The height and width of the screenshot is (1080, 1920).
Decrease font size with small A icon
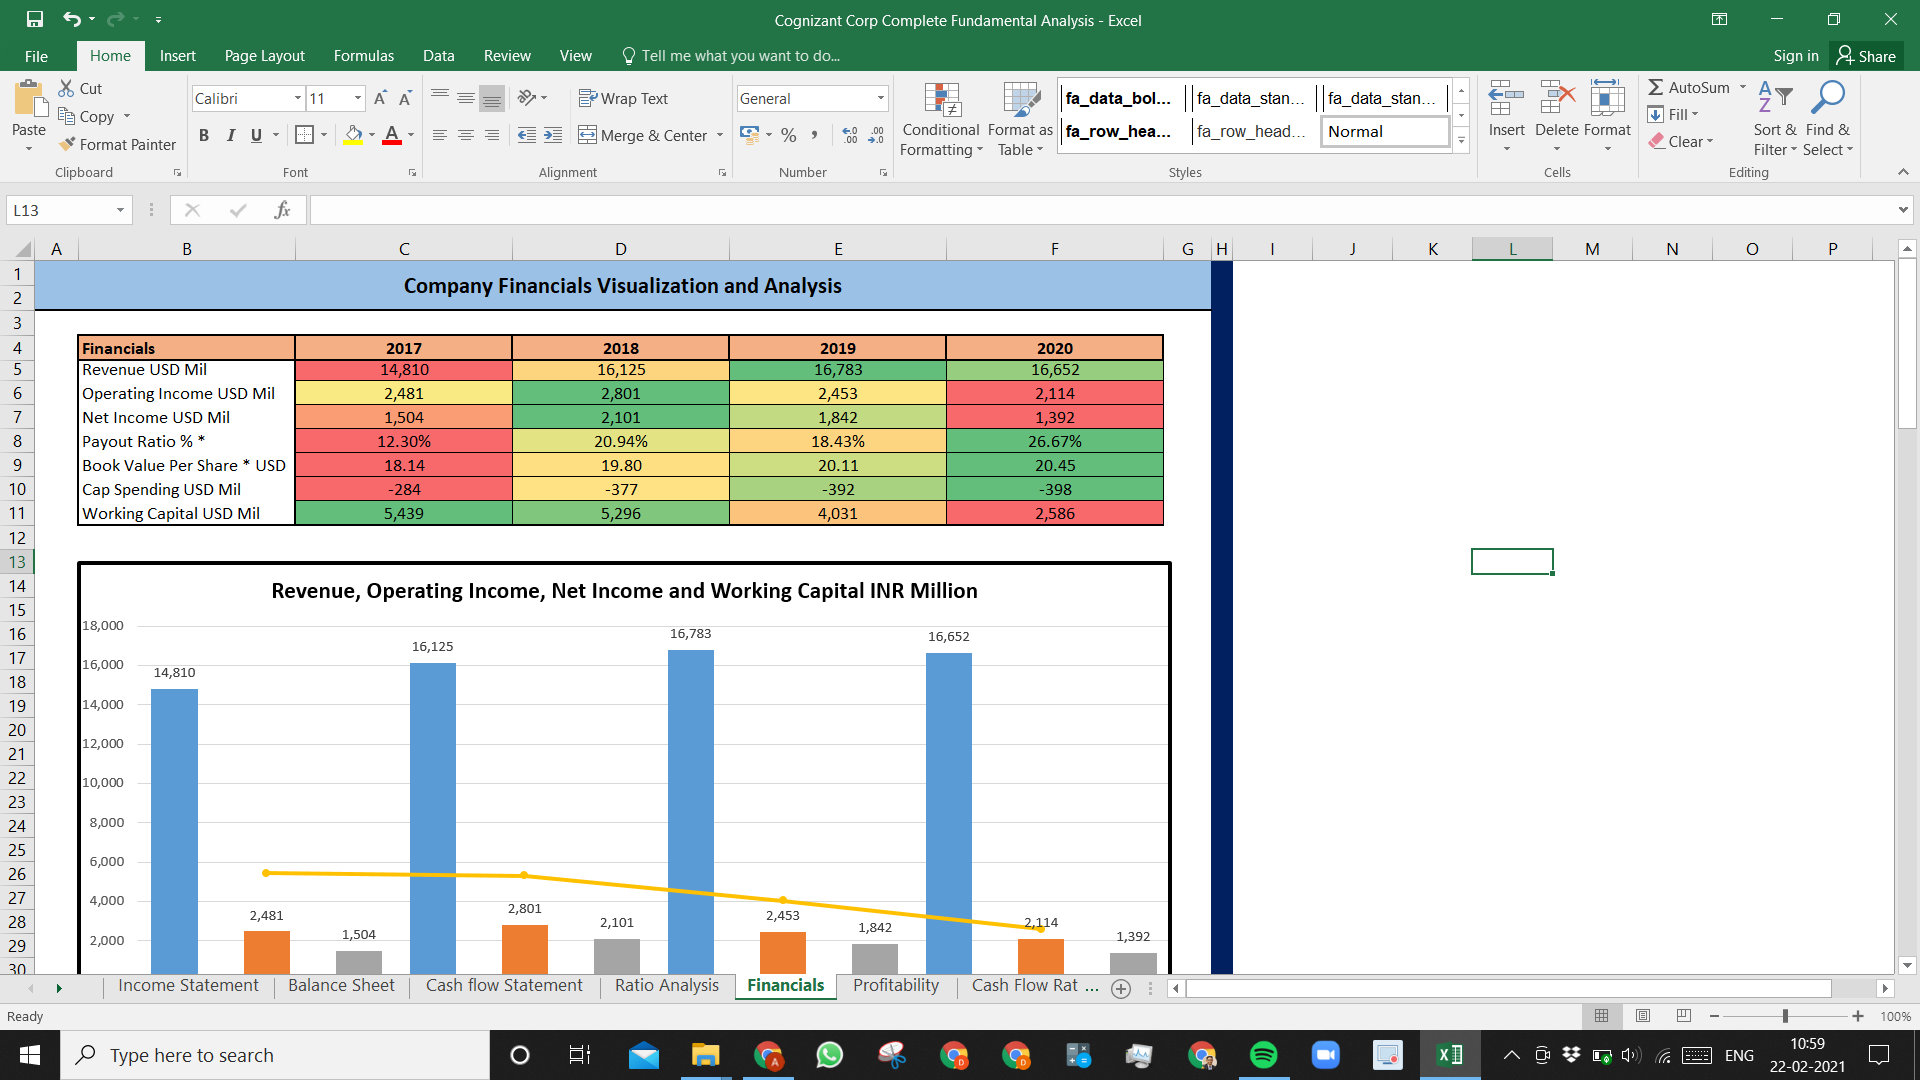click(405, 98)
